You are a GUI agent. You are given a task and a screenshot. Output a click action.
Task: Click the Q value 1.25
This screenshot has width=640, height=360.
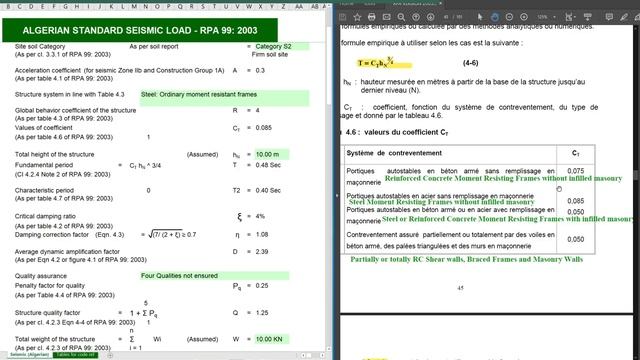pyautogui.click(x=262, y=313)
